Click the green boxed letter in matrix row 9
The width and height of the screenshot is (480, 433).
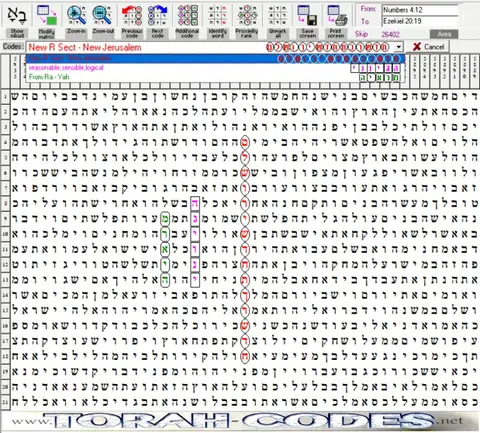click(x=165, y=219)
